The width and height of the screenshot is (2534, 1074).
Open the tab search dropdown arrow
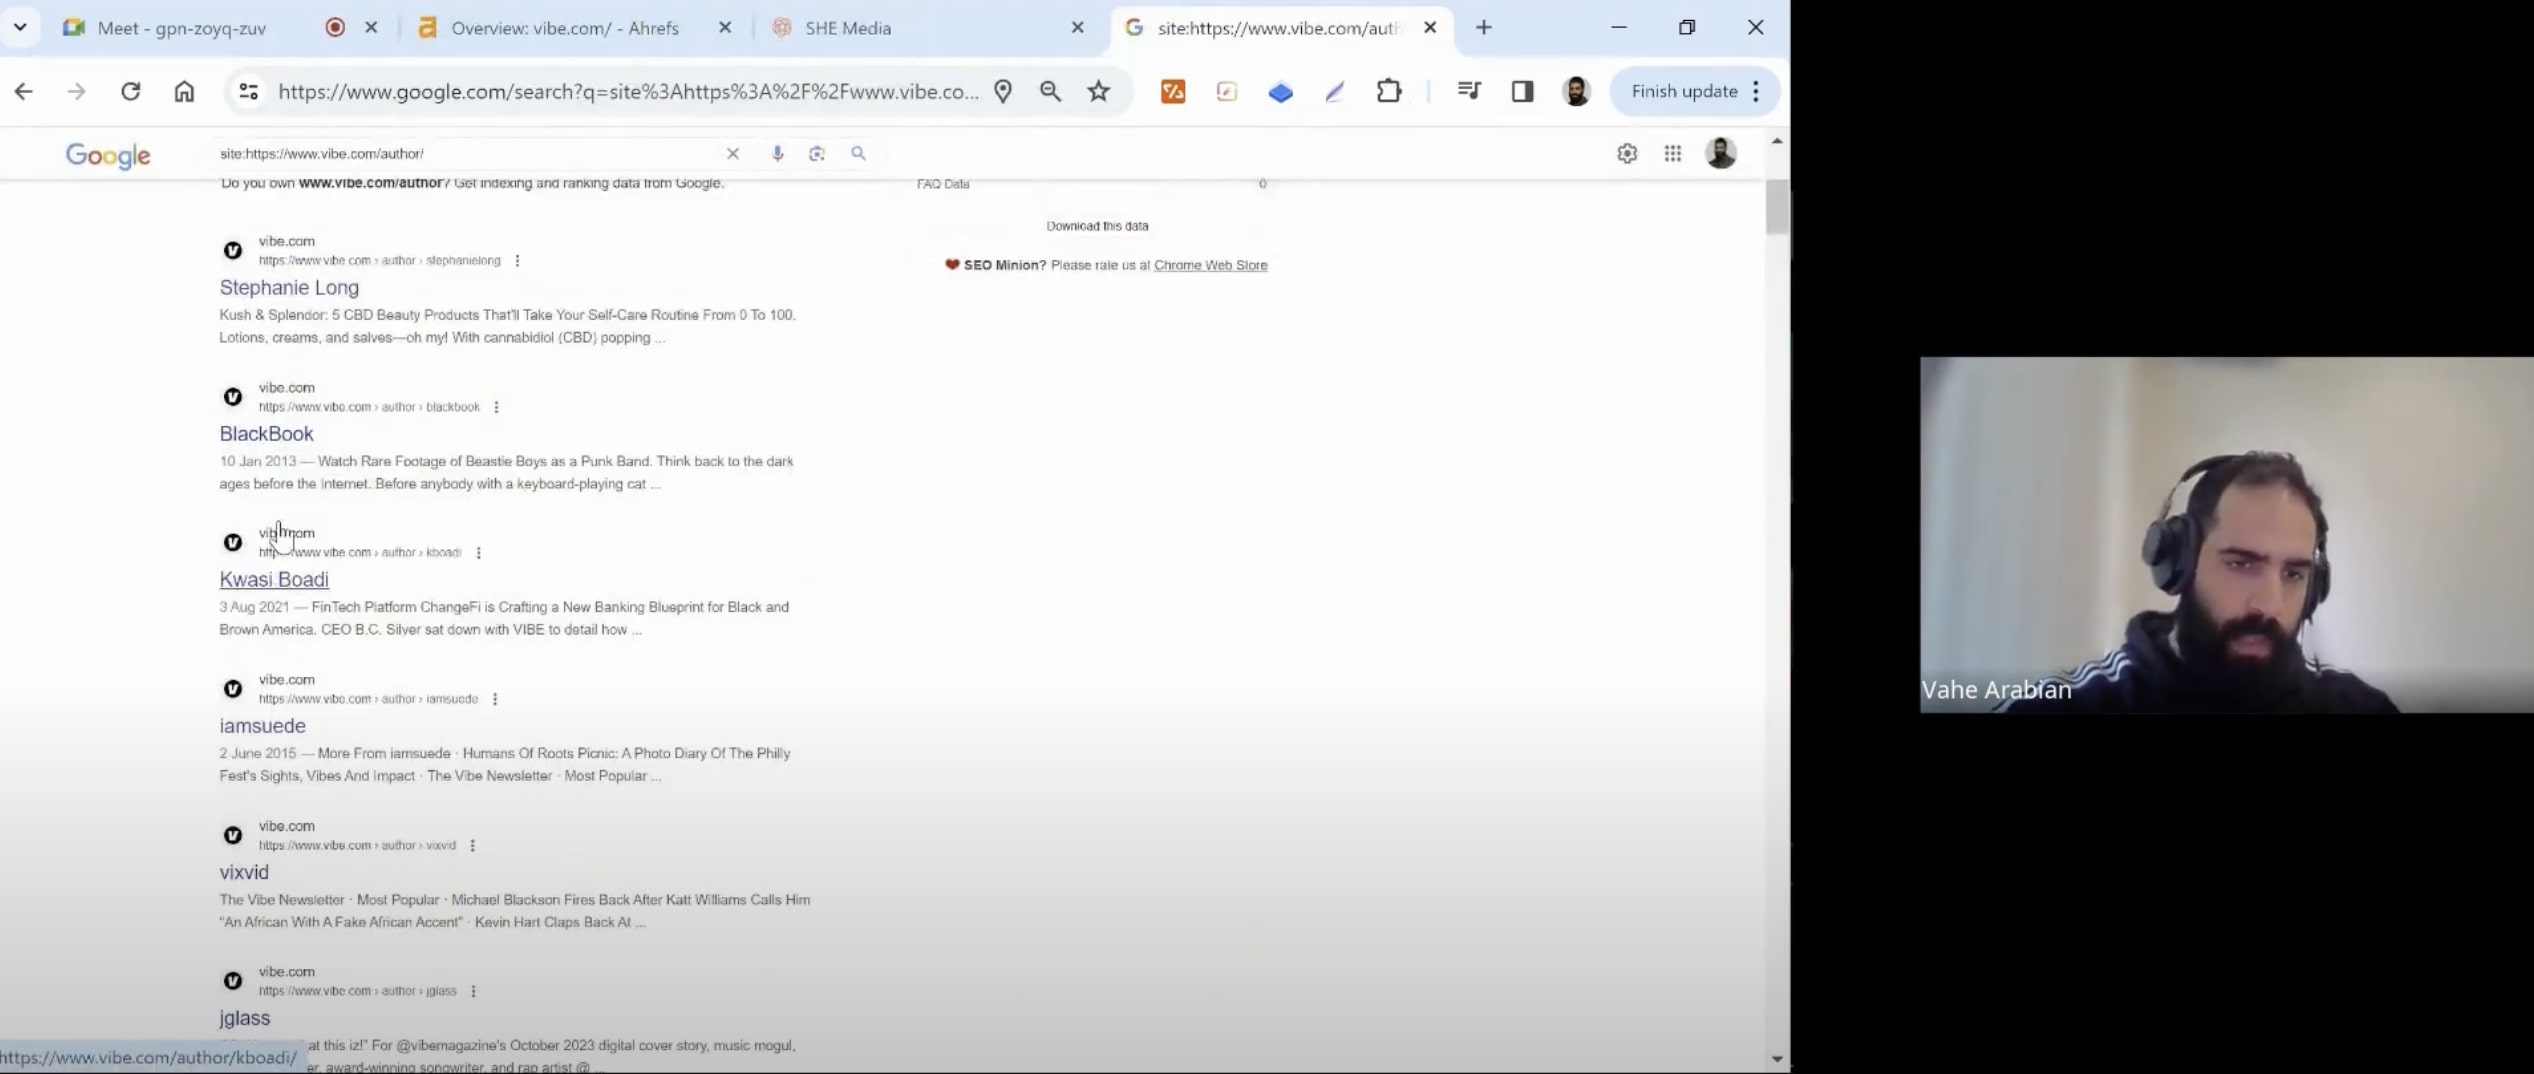coord(20,28)
